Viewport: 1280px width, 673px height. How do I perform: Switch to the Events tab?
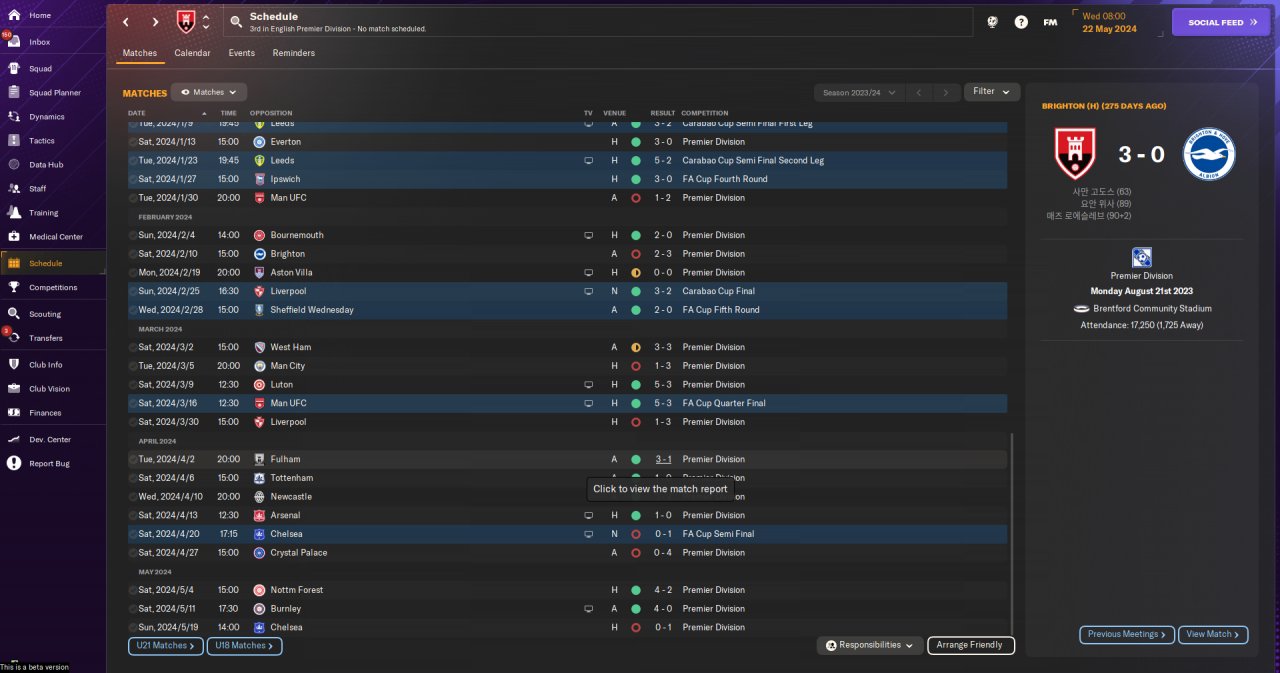pos(241,53)
